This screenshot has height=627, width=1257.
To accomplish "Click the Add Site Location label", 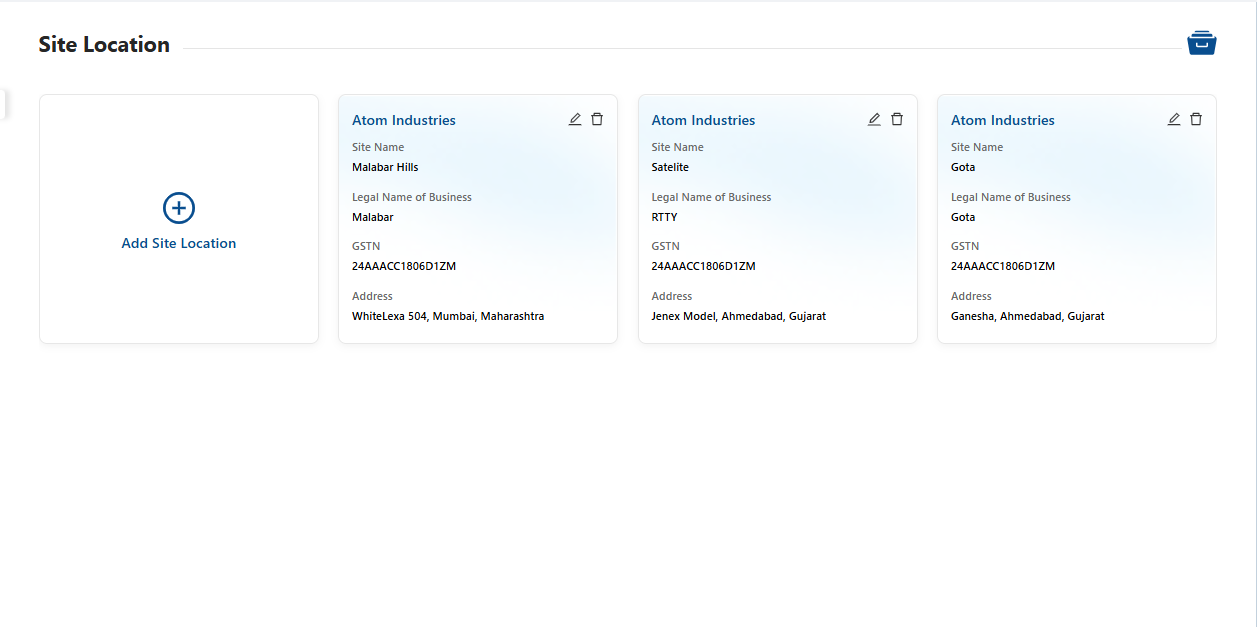I will 179,243.
